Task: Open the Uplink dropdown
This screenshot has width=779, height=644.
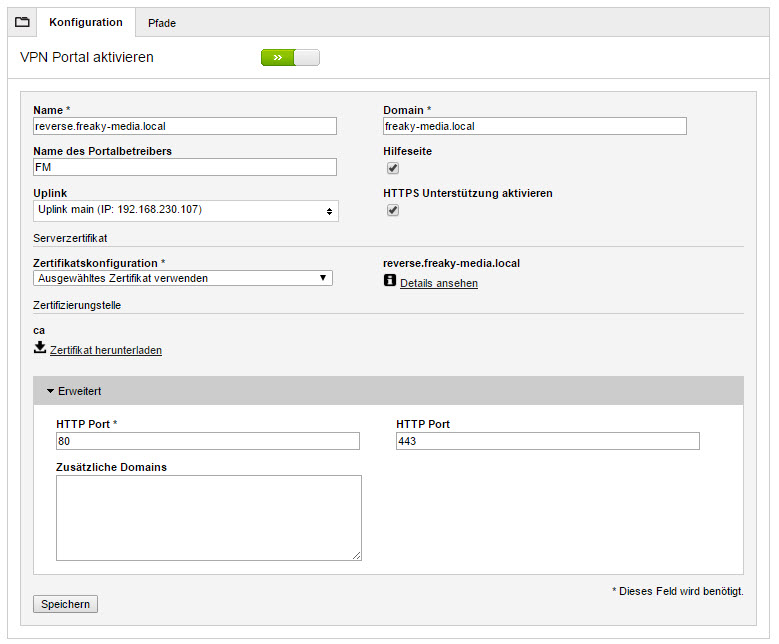Action: pyautogui.click(x=186, y=210)
